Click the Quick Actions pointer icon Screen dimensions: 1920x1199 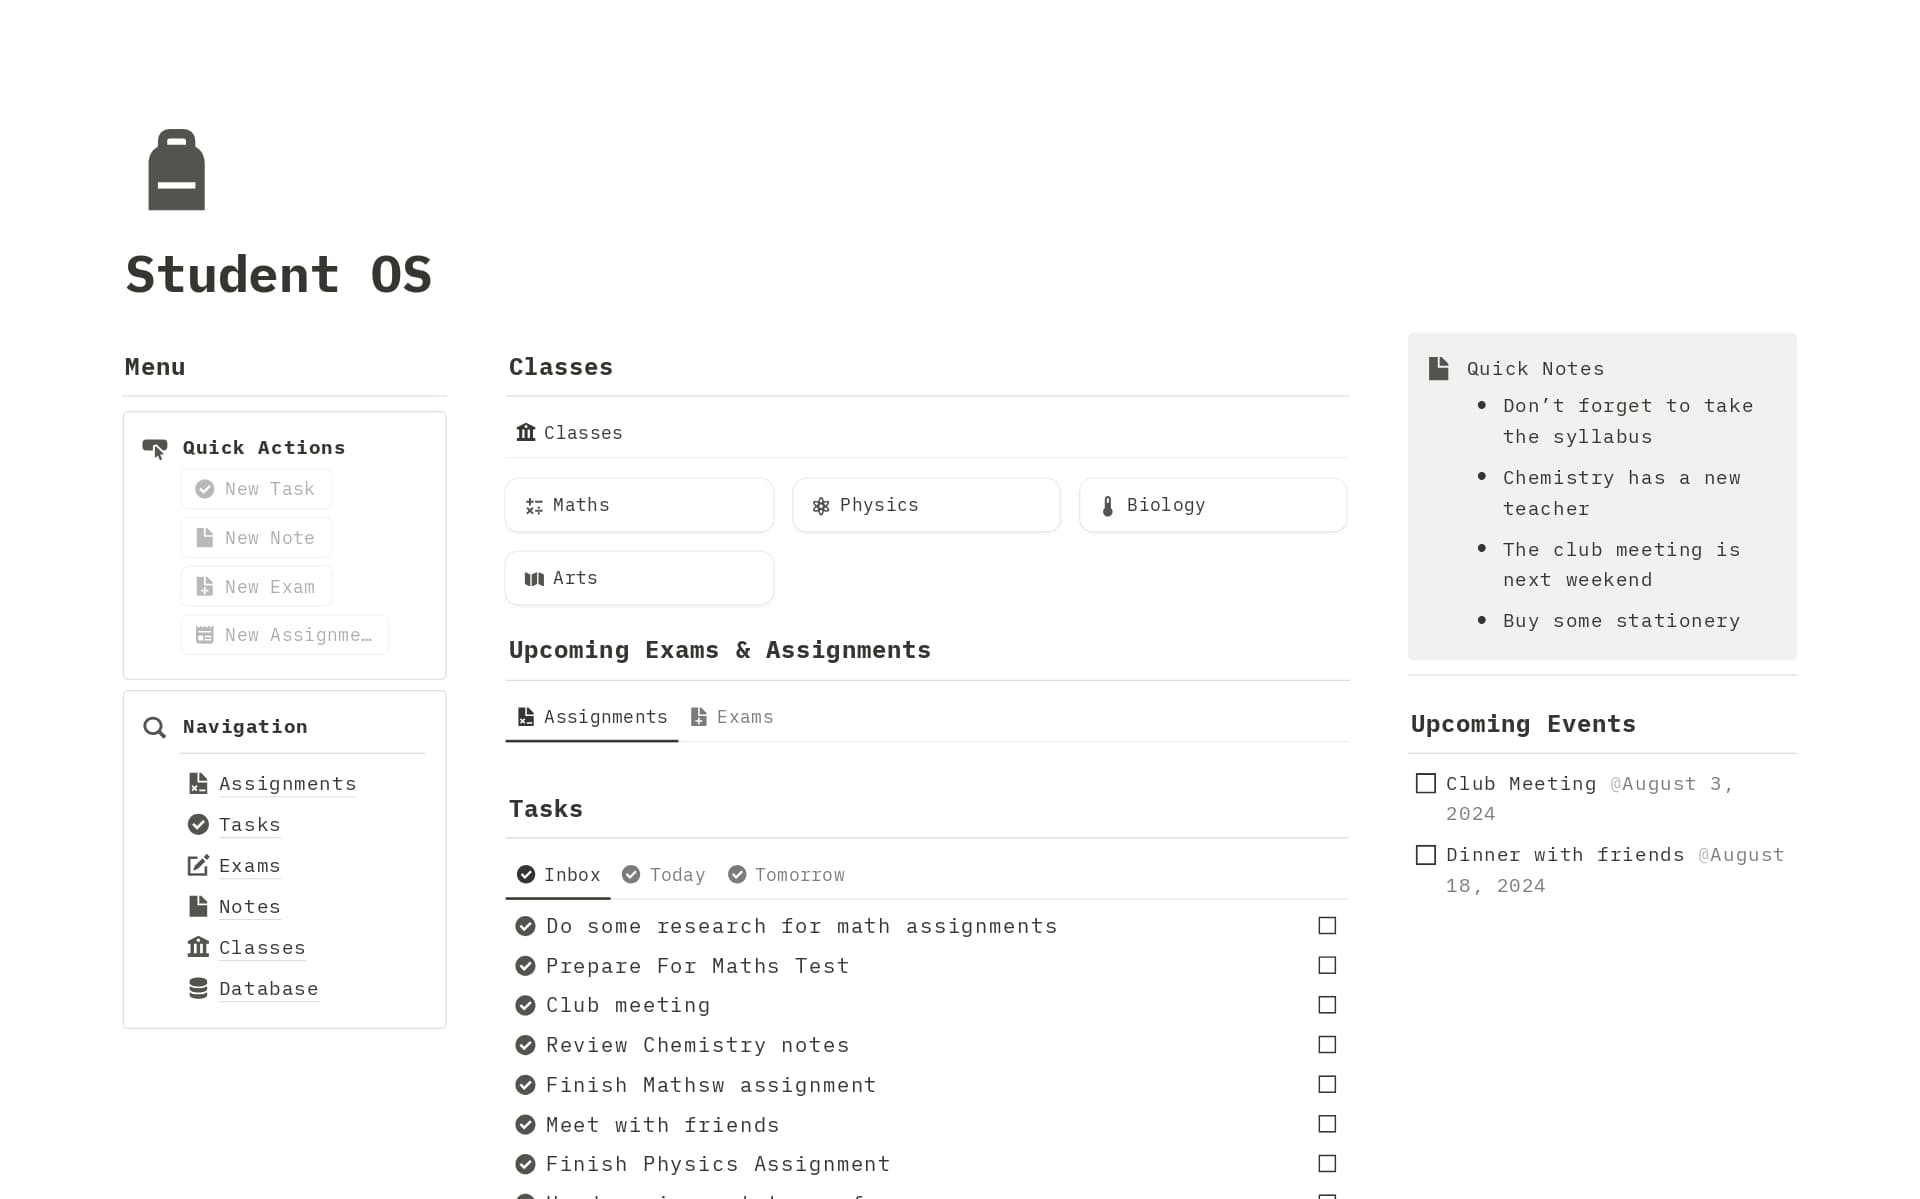point(156,448)
